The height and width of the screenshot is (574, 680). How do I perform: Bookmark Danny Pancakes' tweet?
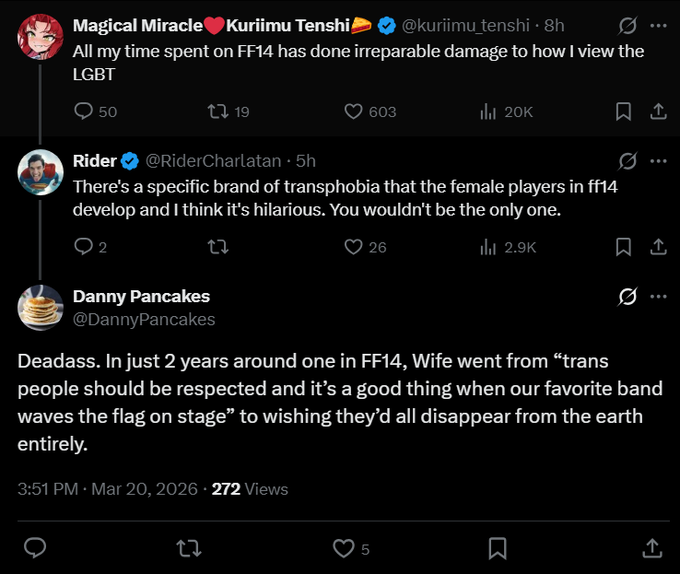(x=496, y=548)
